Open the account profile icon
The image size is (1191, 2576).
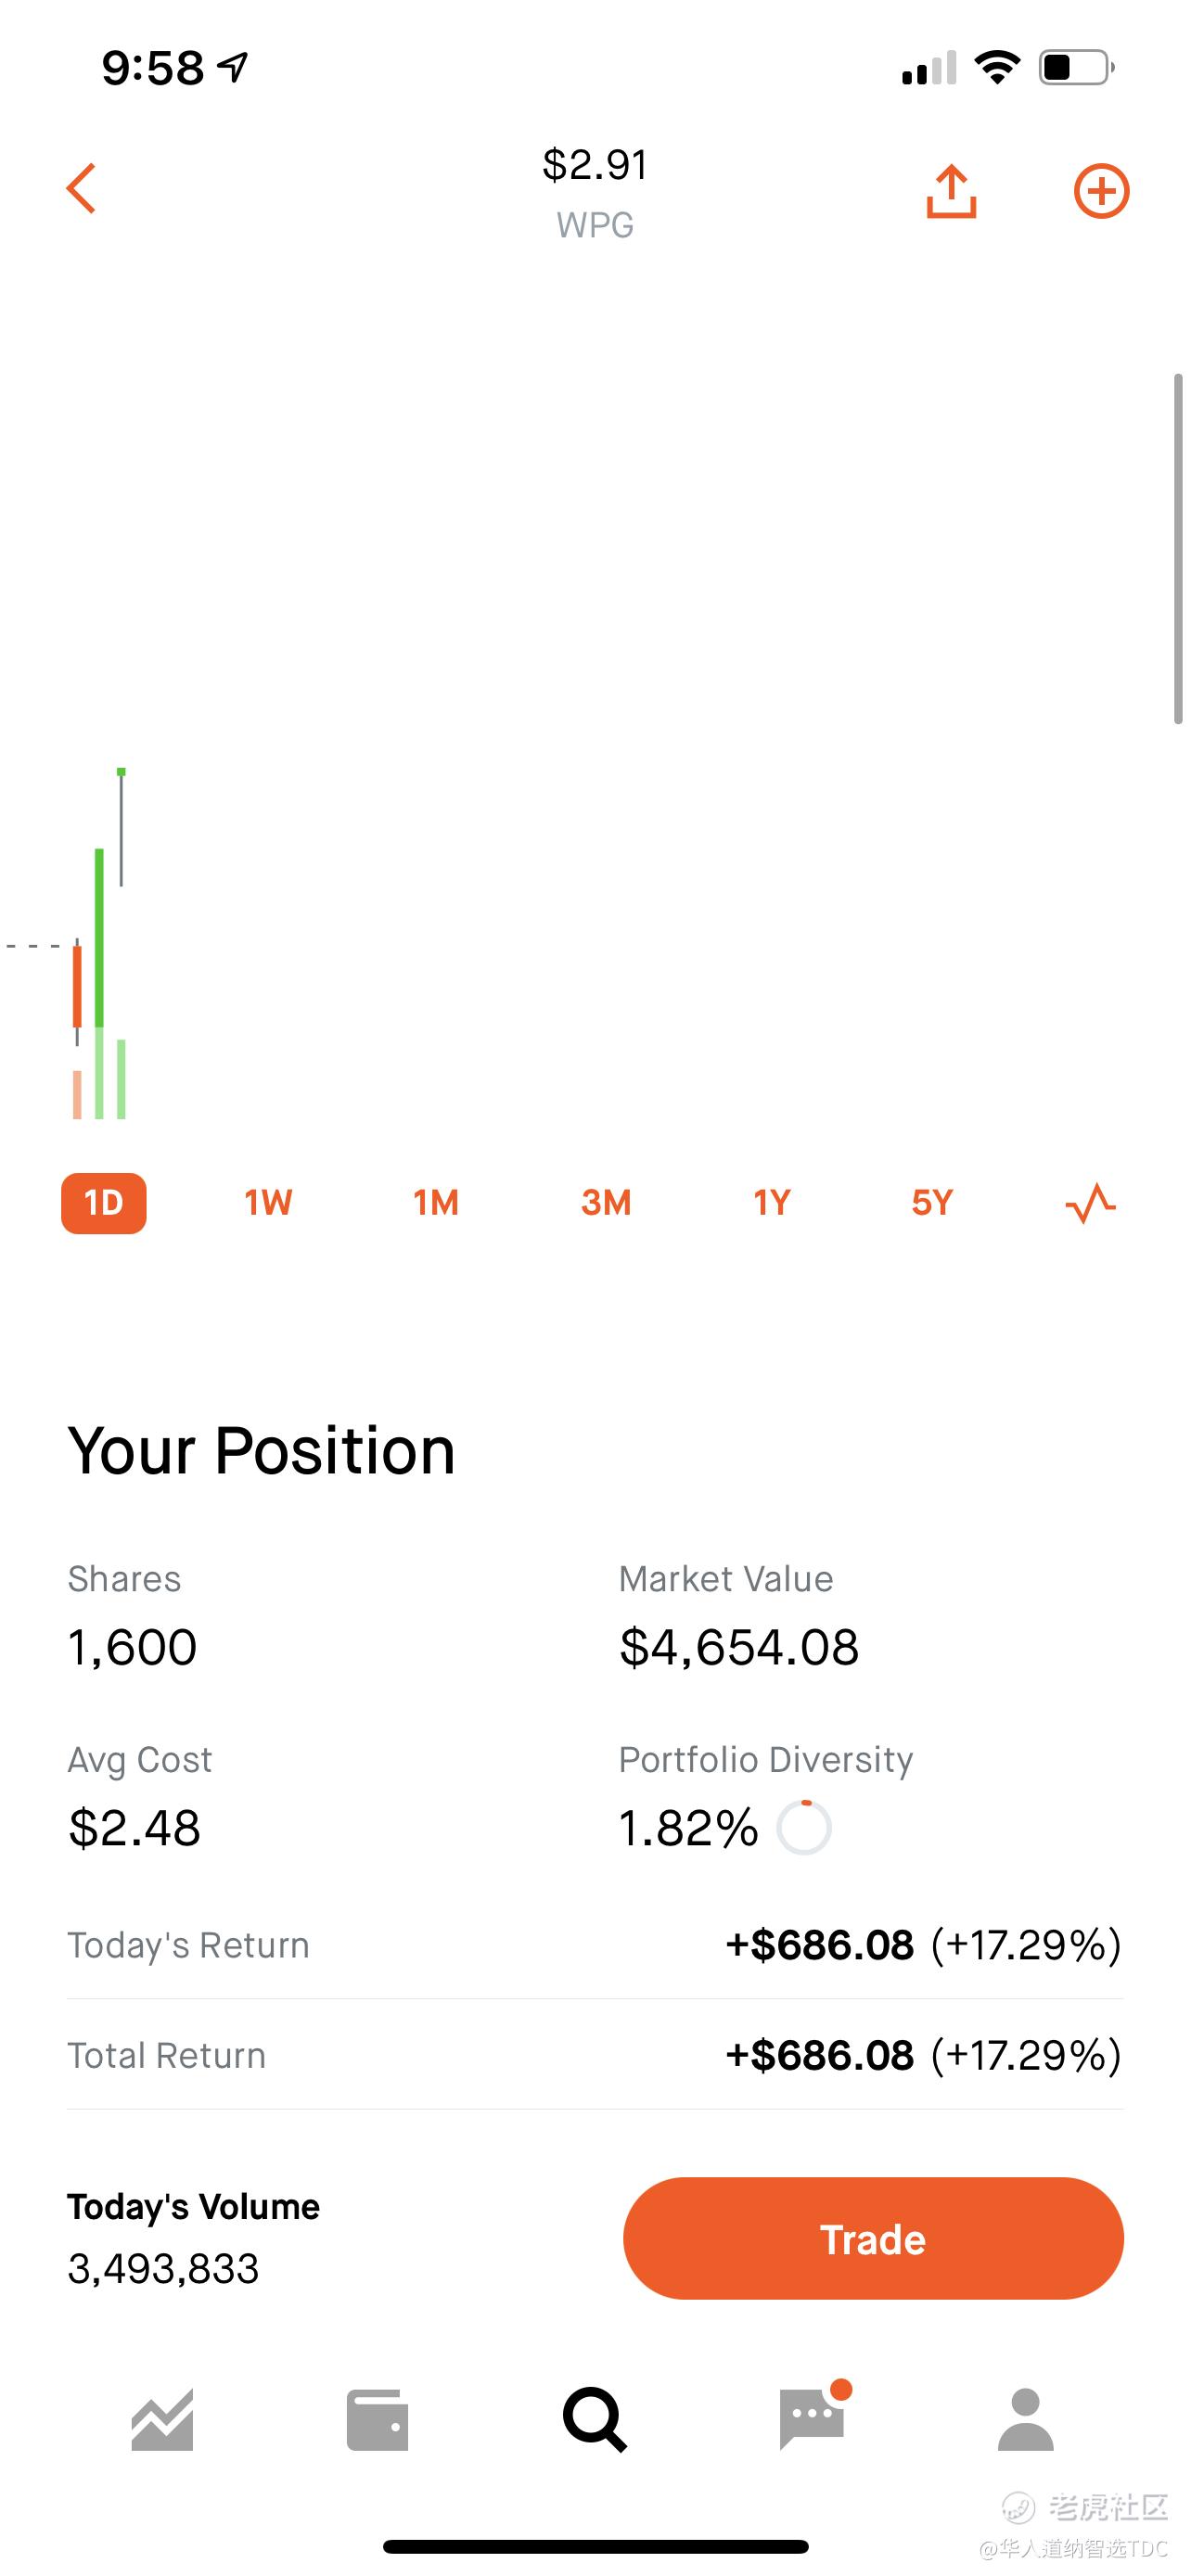coord(1026,2420)
